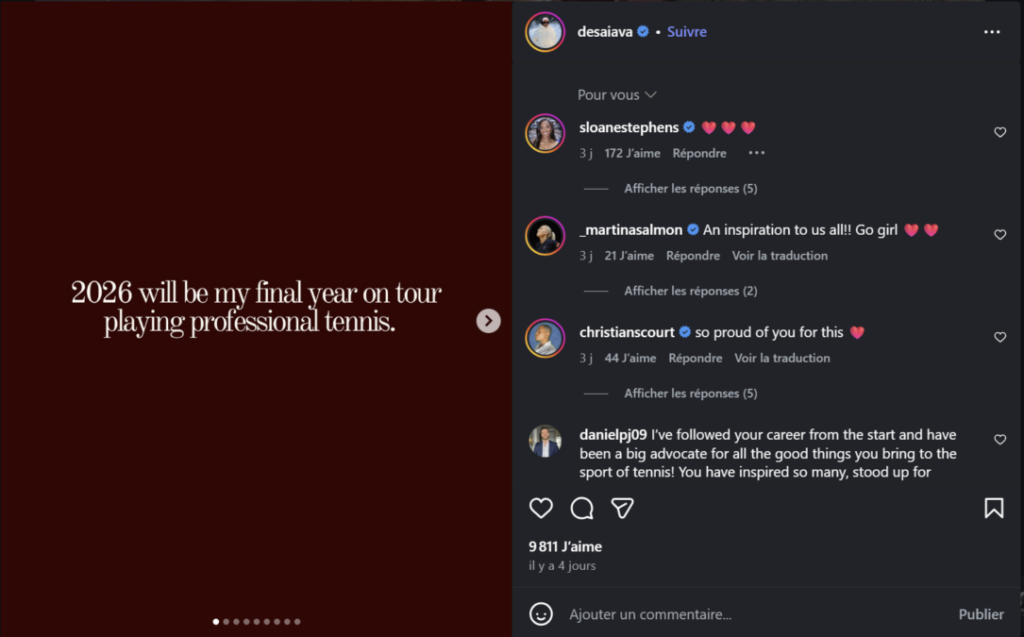1024x637 pixels.
Task: Open the emoji picker in the comment box
Action: 541,614
